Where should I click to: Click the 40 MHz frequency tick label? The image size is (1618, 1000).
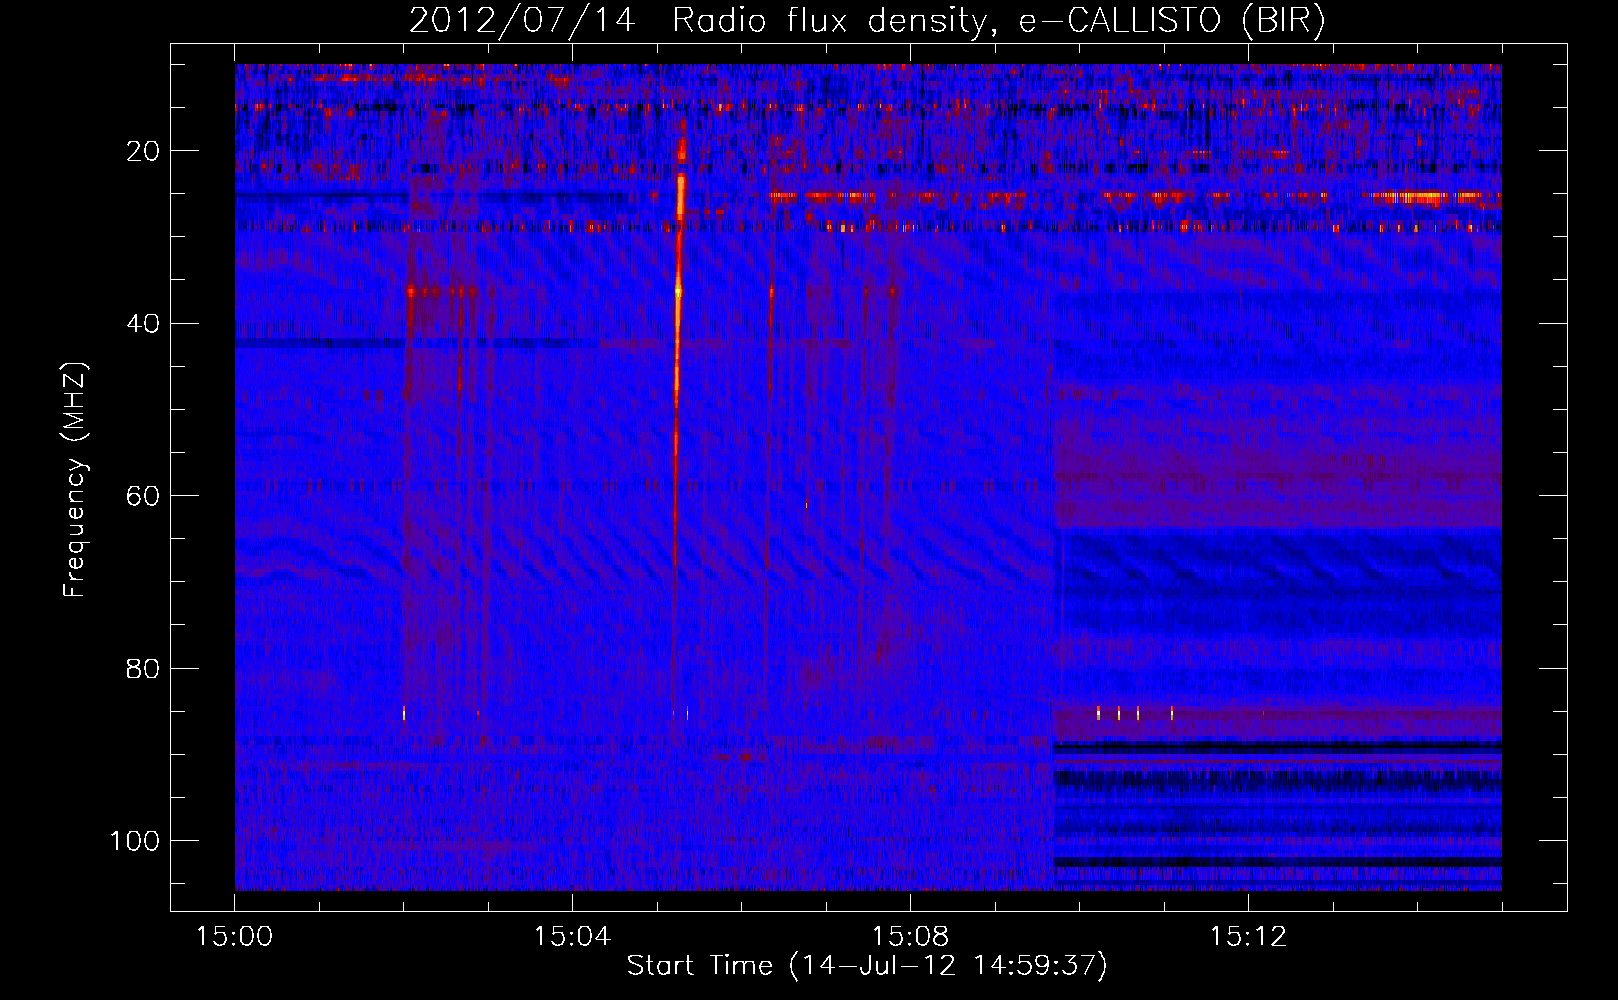(x=144, y=324)
